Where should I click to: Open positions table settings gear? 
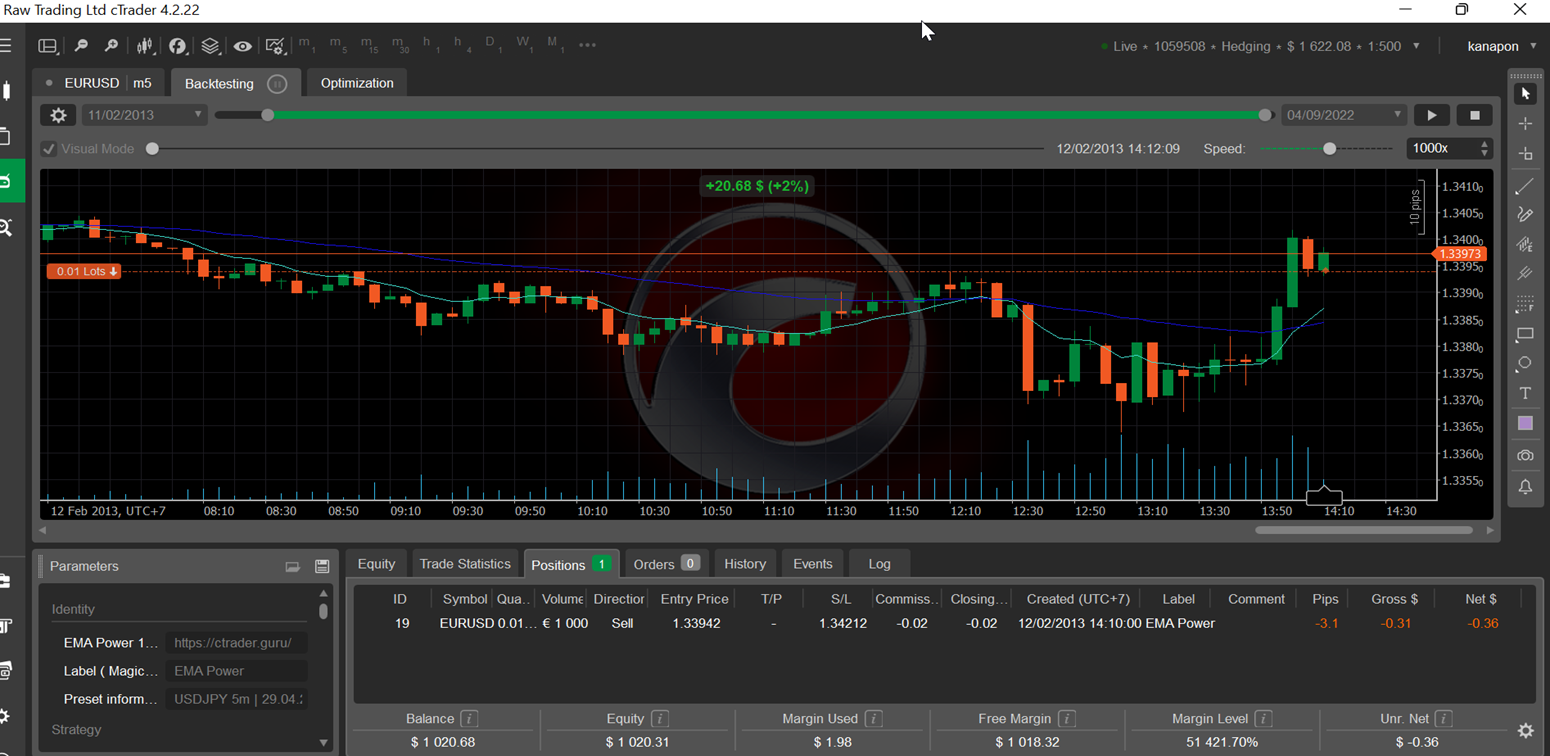coord(1525,730)
